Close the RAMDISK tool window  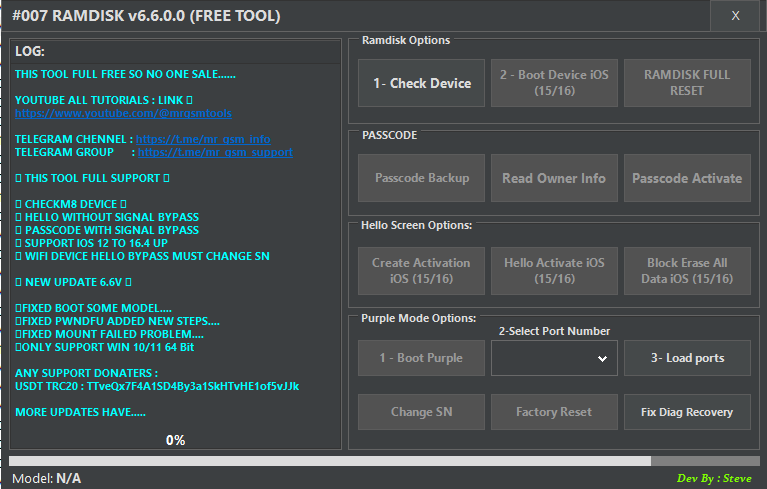[735, 16]
